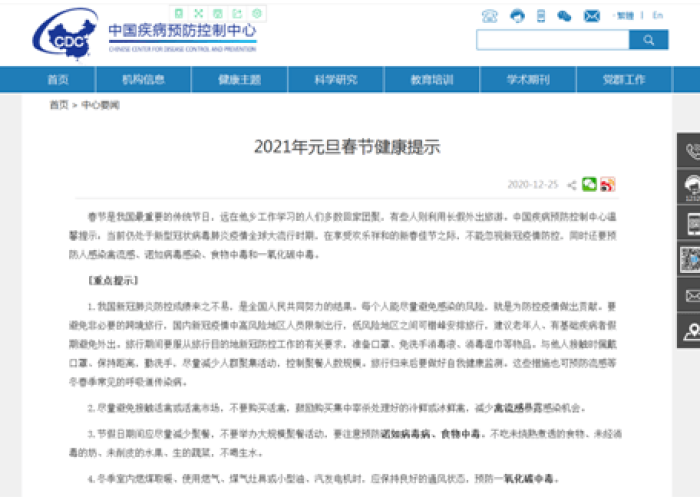Click the first green floating toolbar icon
Screen dimensions: 700x500
179,13
